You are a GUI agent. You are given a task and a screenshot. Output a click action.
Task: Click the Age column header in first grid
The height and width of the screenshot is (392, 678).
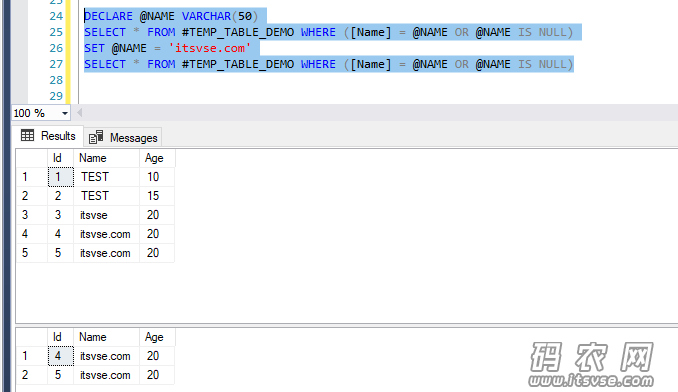click(157, 158)
